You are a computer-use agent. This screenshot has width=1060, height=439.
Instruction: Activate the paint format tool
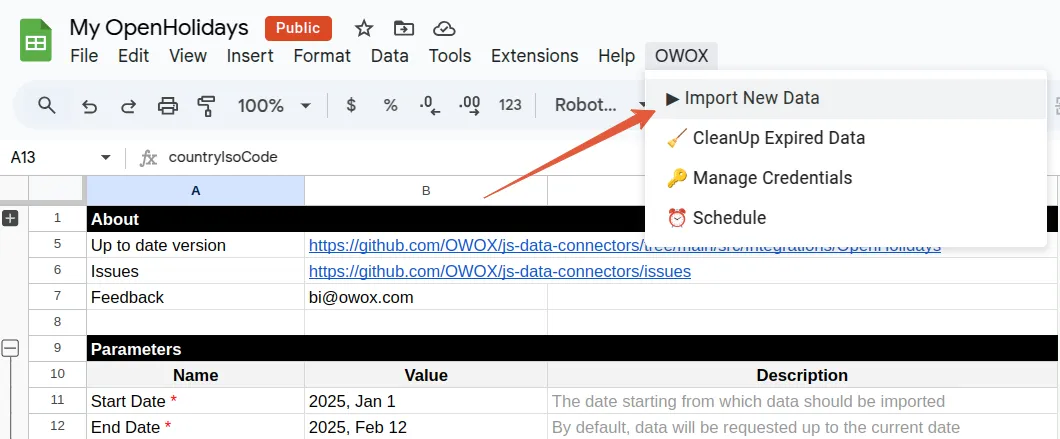pos(206,106)
